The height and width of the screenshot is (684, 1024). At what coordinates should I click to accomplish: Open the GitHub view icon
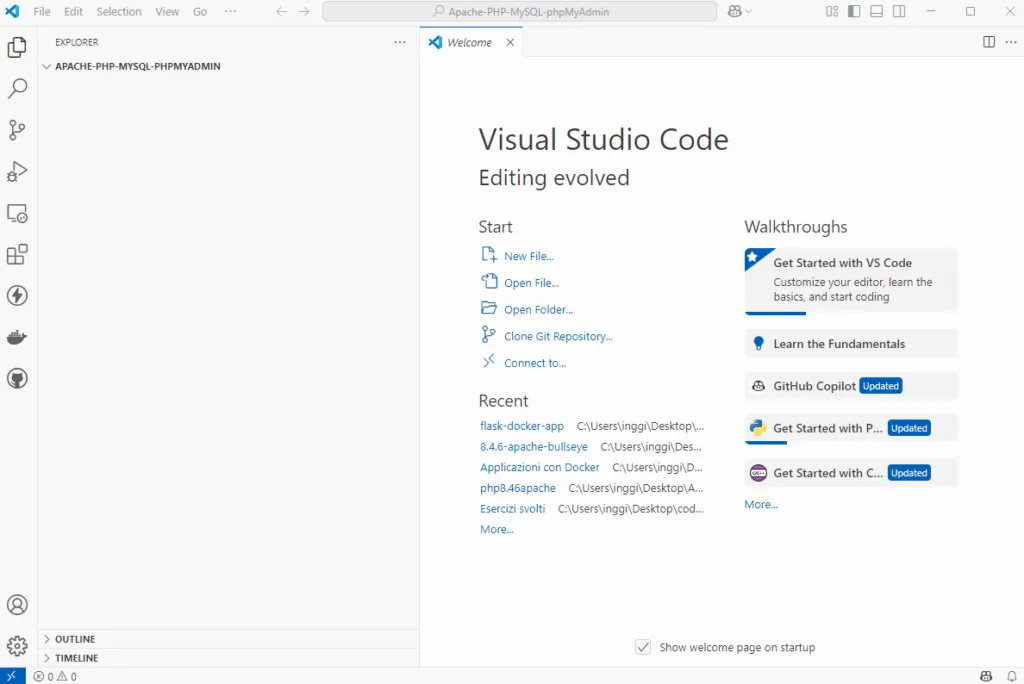(17, 378)
